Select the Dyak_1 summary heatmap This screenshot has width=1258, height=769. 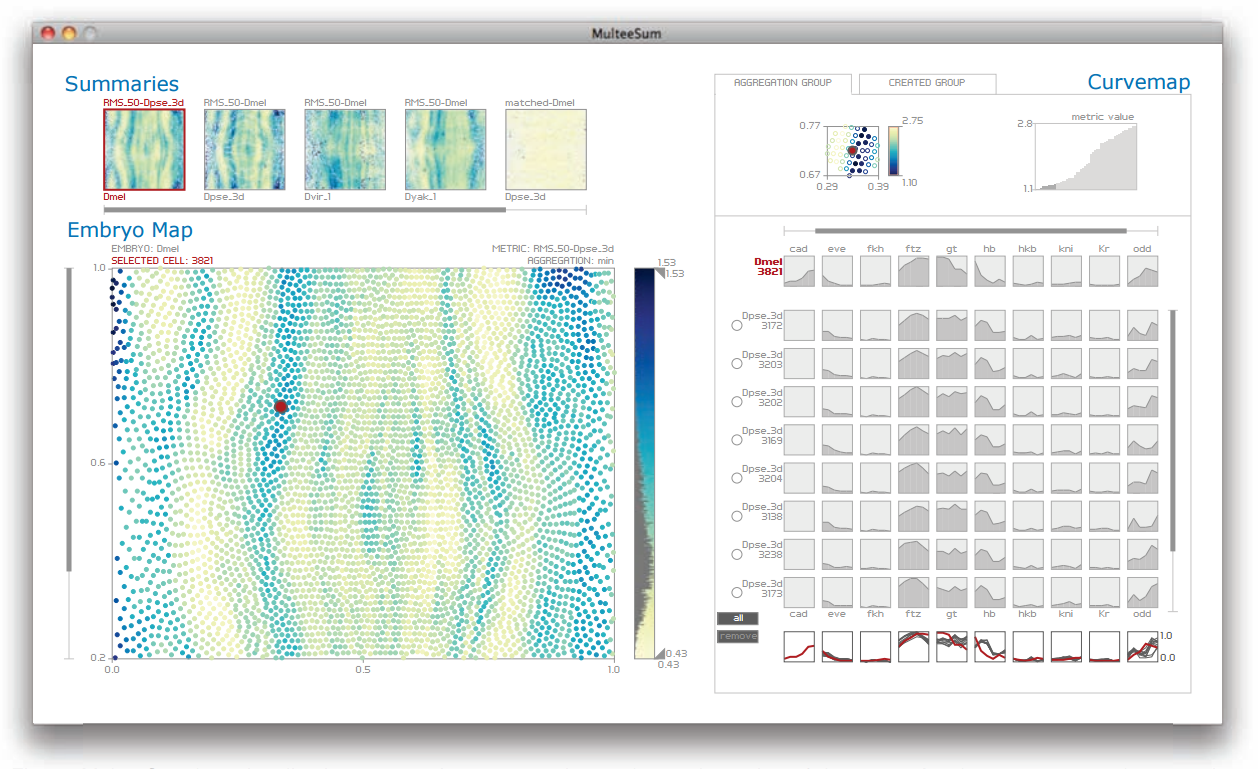pos(445,148)
